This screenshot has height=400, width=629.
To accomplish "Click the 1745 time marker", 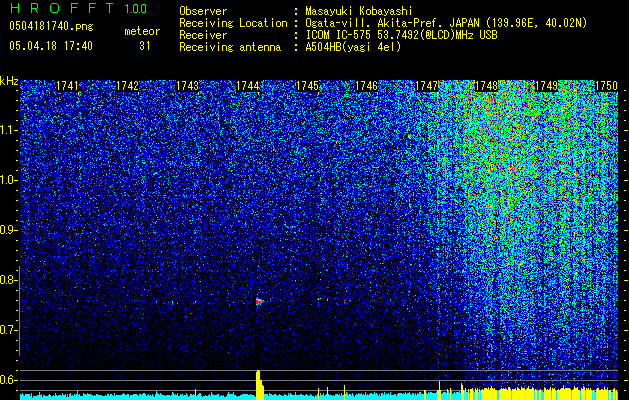I will click(x=307, y=86).
